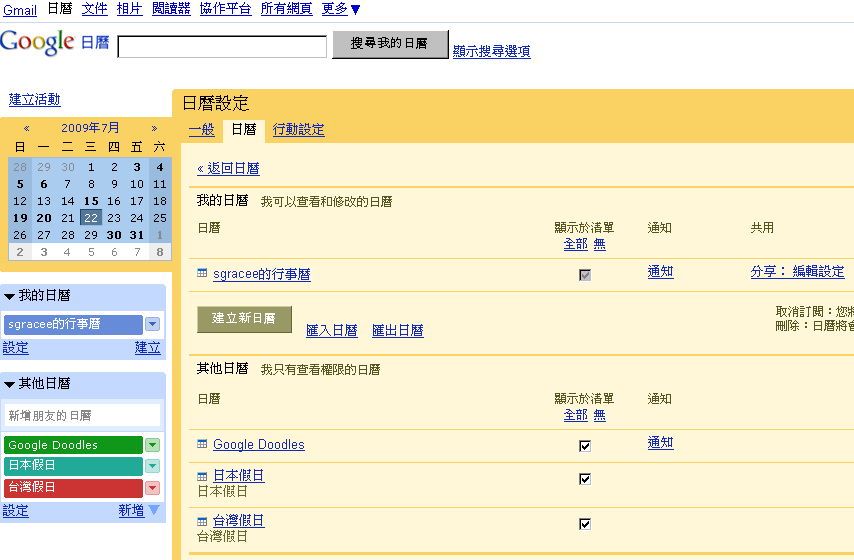Switch to the 一般 settings tab

point(202,130)
